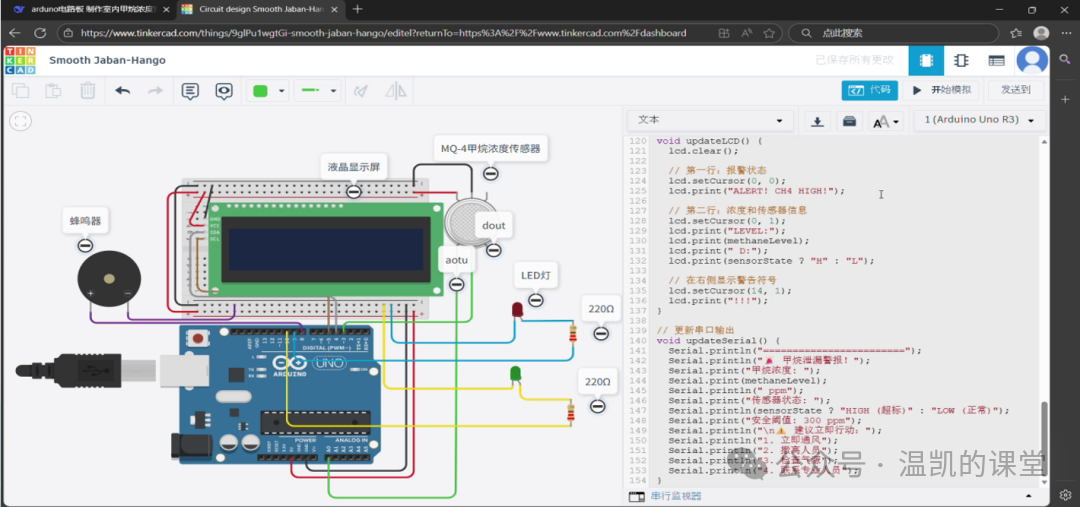Viewport: 1080px width, 507px height.
Task: Click the 蜂鸣器 buzzer note marker
Action: point(85,245)
